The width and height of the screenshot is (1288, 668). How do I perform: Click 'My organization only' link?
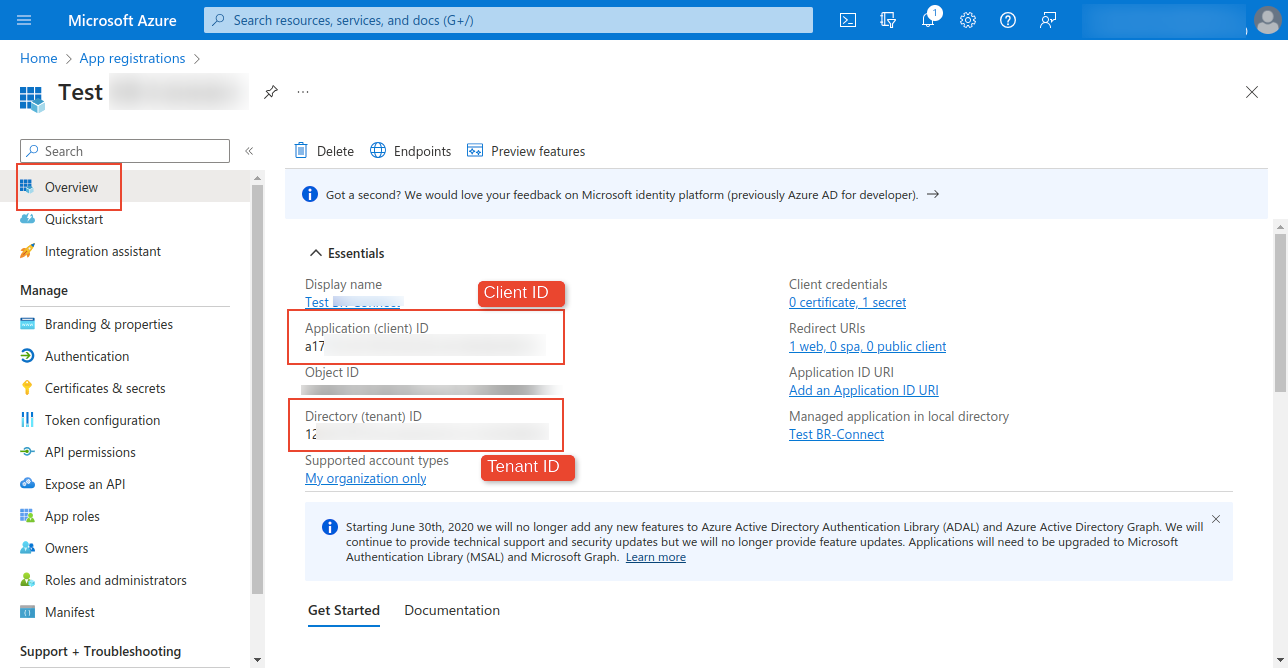pos(366,478)
